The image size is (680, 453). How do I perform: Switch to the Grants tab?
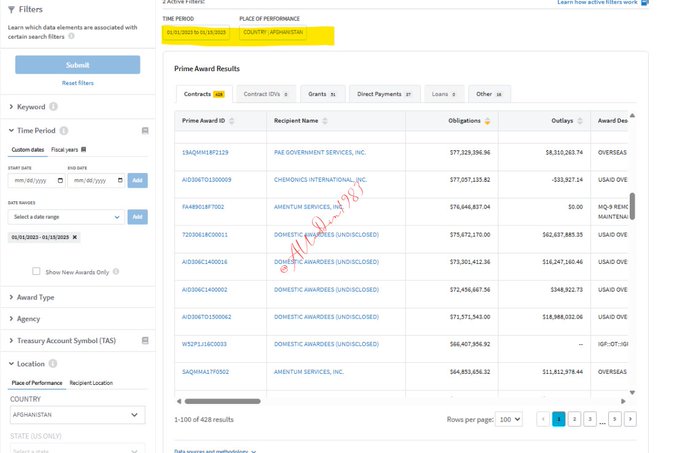coord(319,94)
